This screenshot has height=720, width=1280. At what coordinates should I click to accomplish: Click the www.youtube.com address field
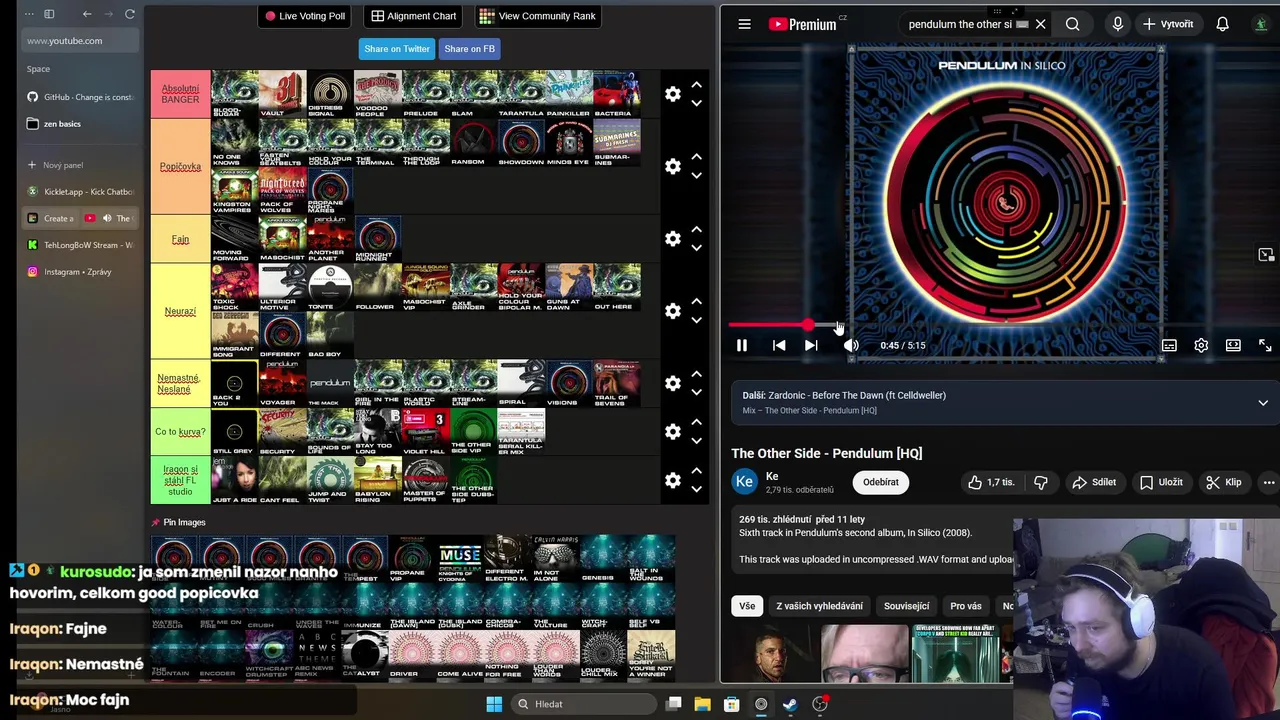point(80,41)
